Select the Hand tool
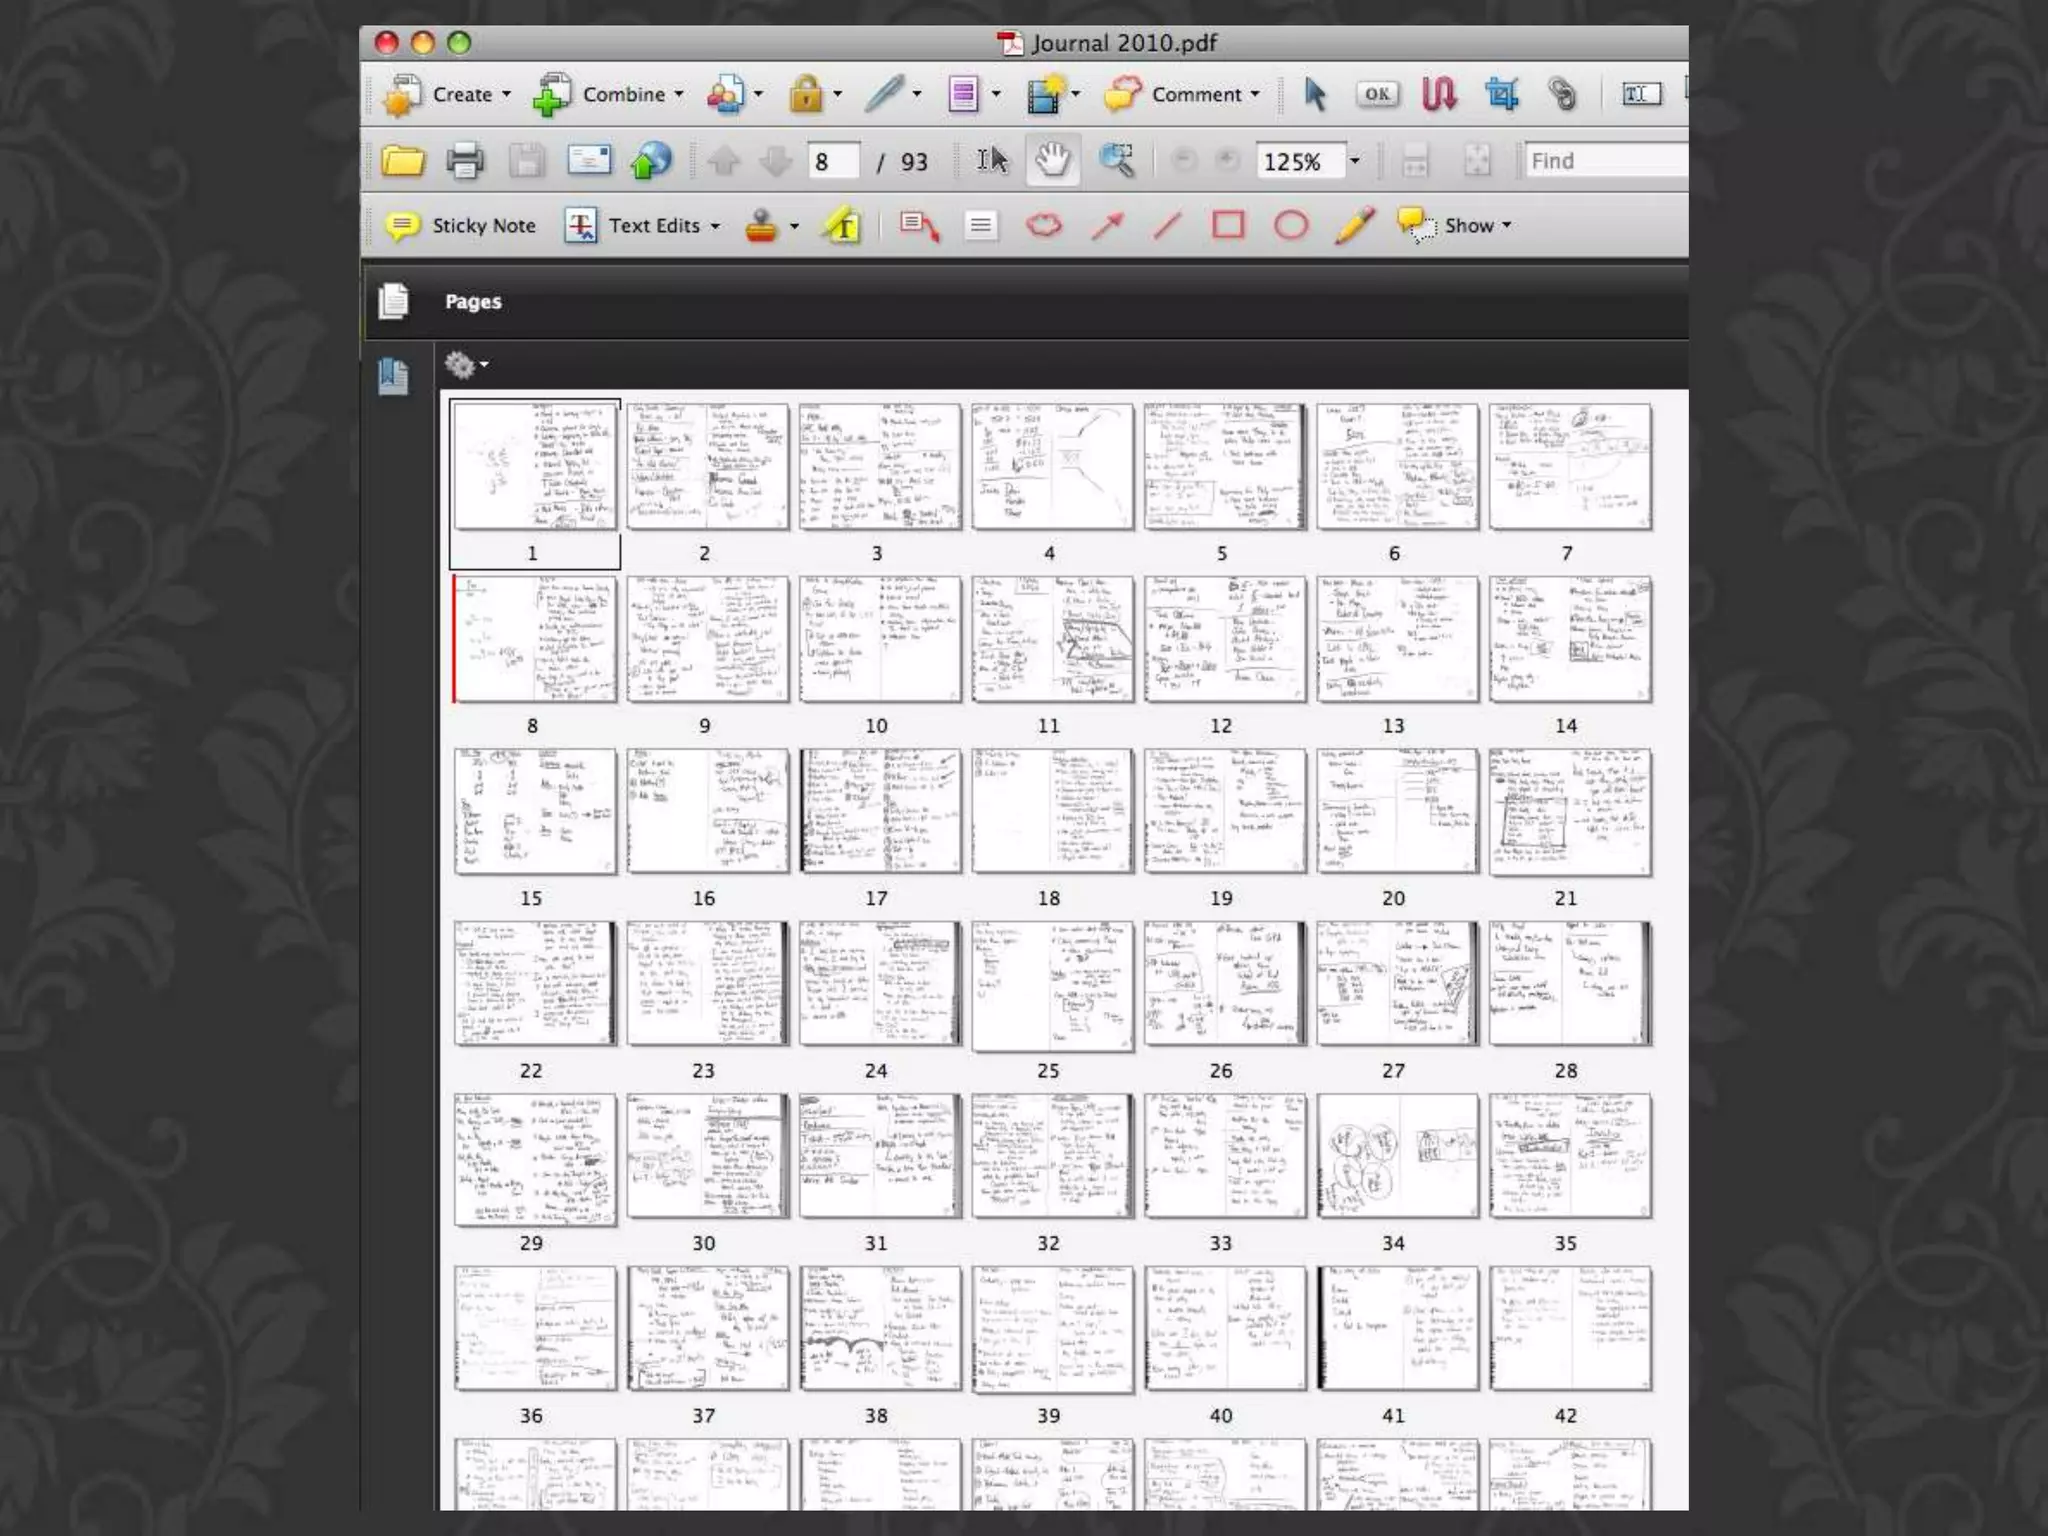 click(1052, 161)
